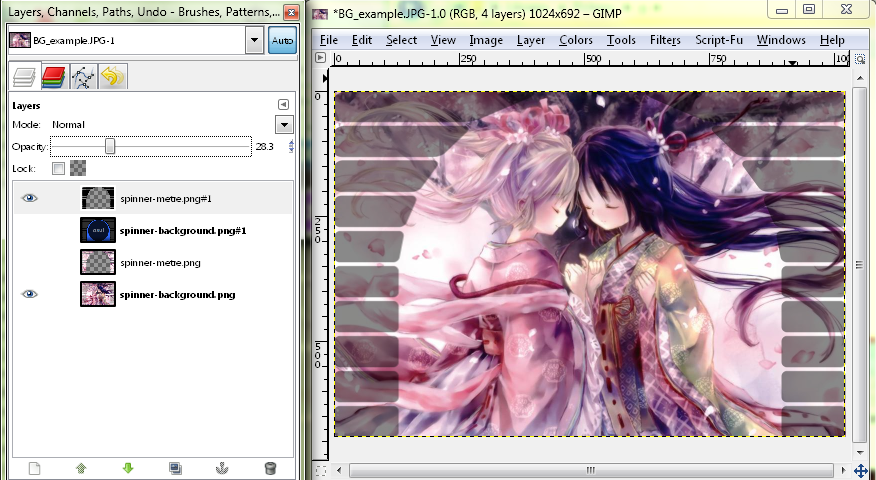Select the opacity value field 28.3
876x480 pixels.
(x=265, y=146)
